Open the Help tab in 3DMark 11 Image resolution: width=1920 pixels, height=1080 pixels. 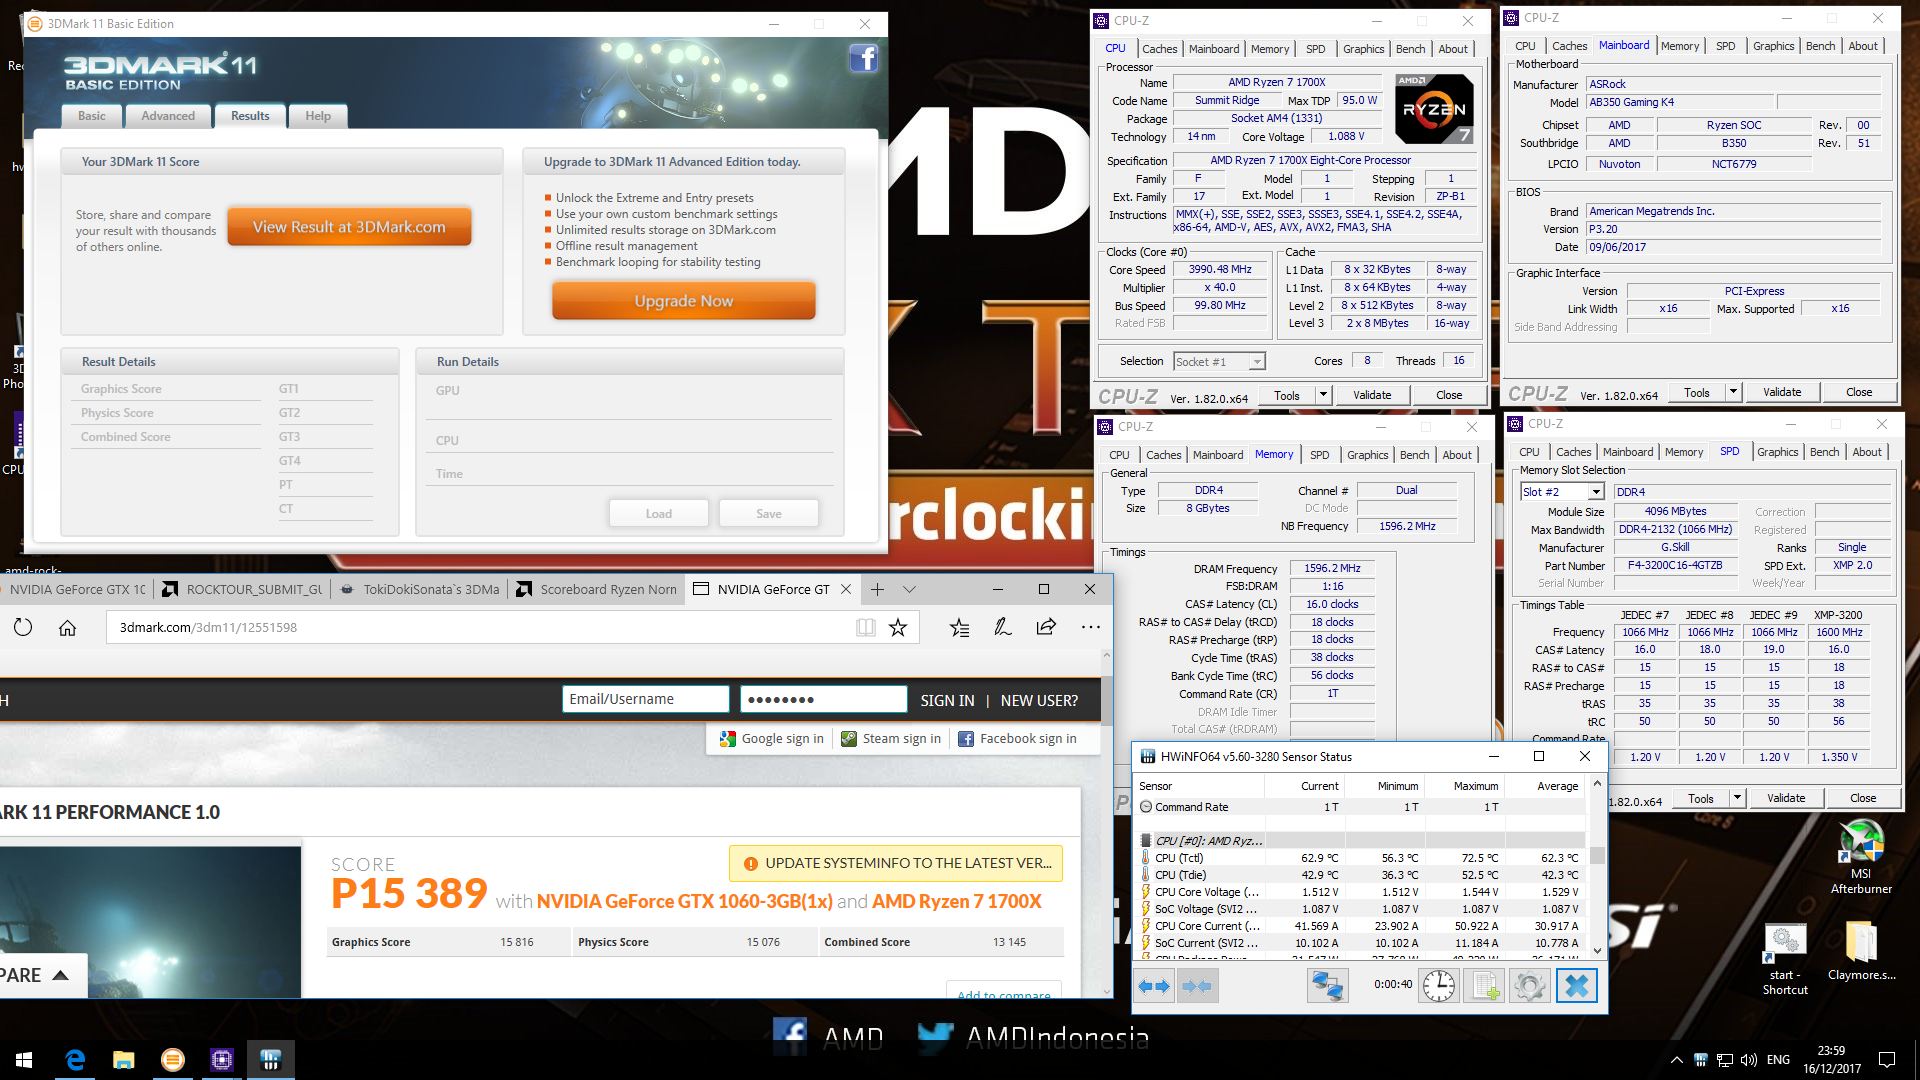pos(318,116)
